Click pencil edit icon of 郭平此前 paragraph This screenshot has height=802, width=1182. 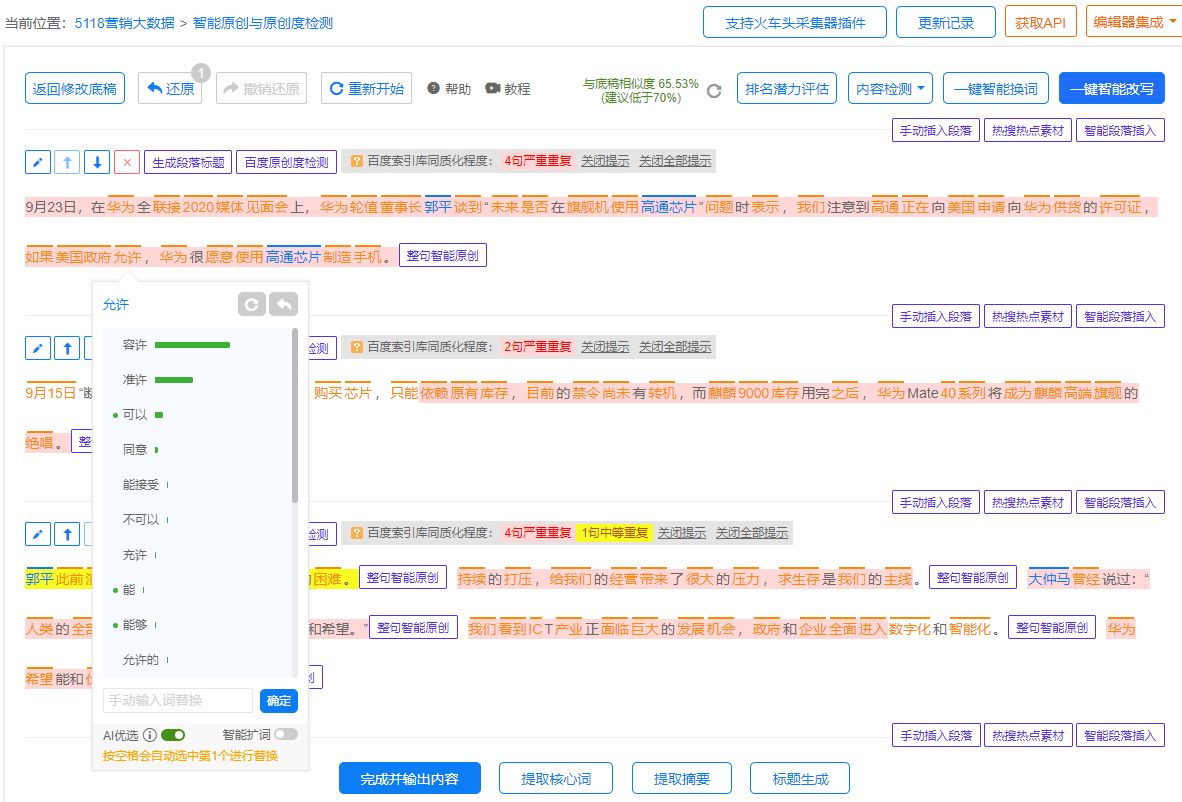coord(38,534)
